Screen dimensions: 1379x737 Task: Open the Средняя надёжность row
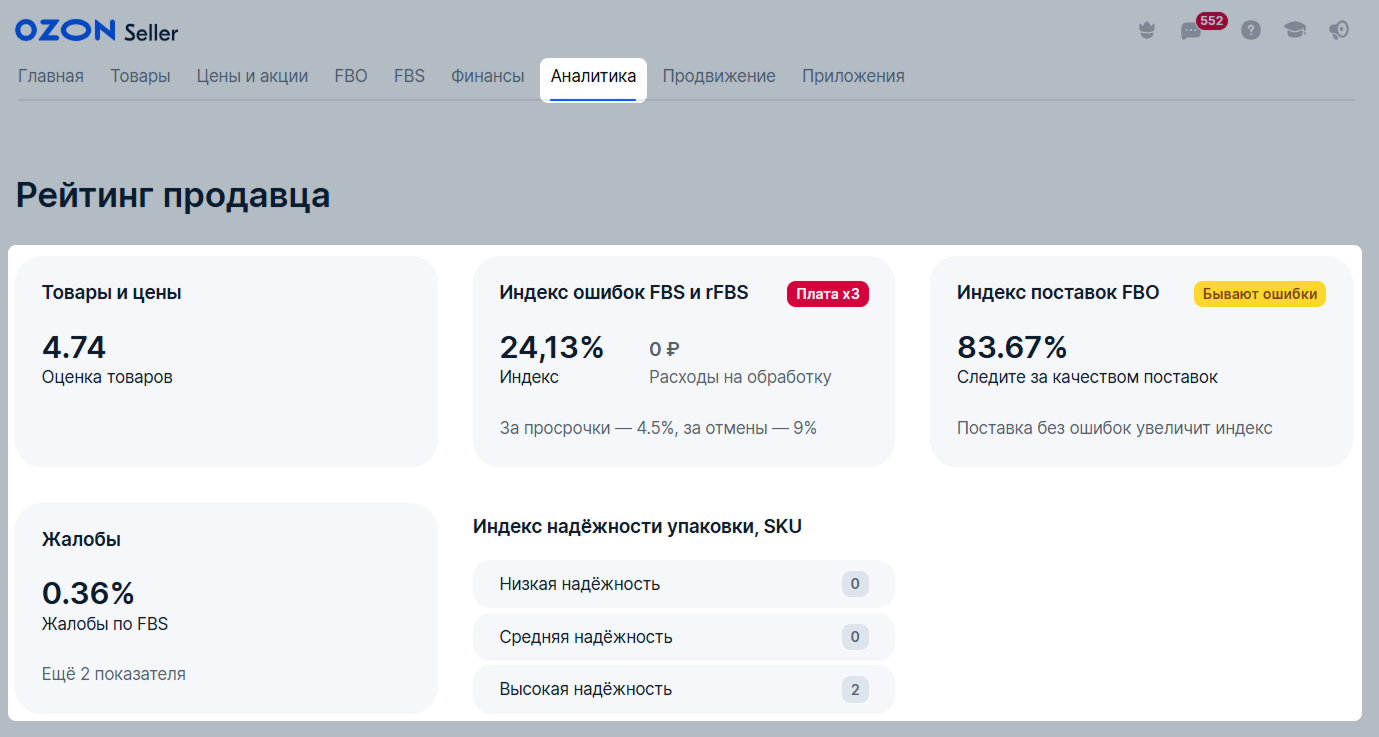click(684, 637)
